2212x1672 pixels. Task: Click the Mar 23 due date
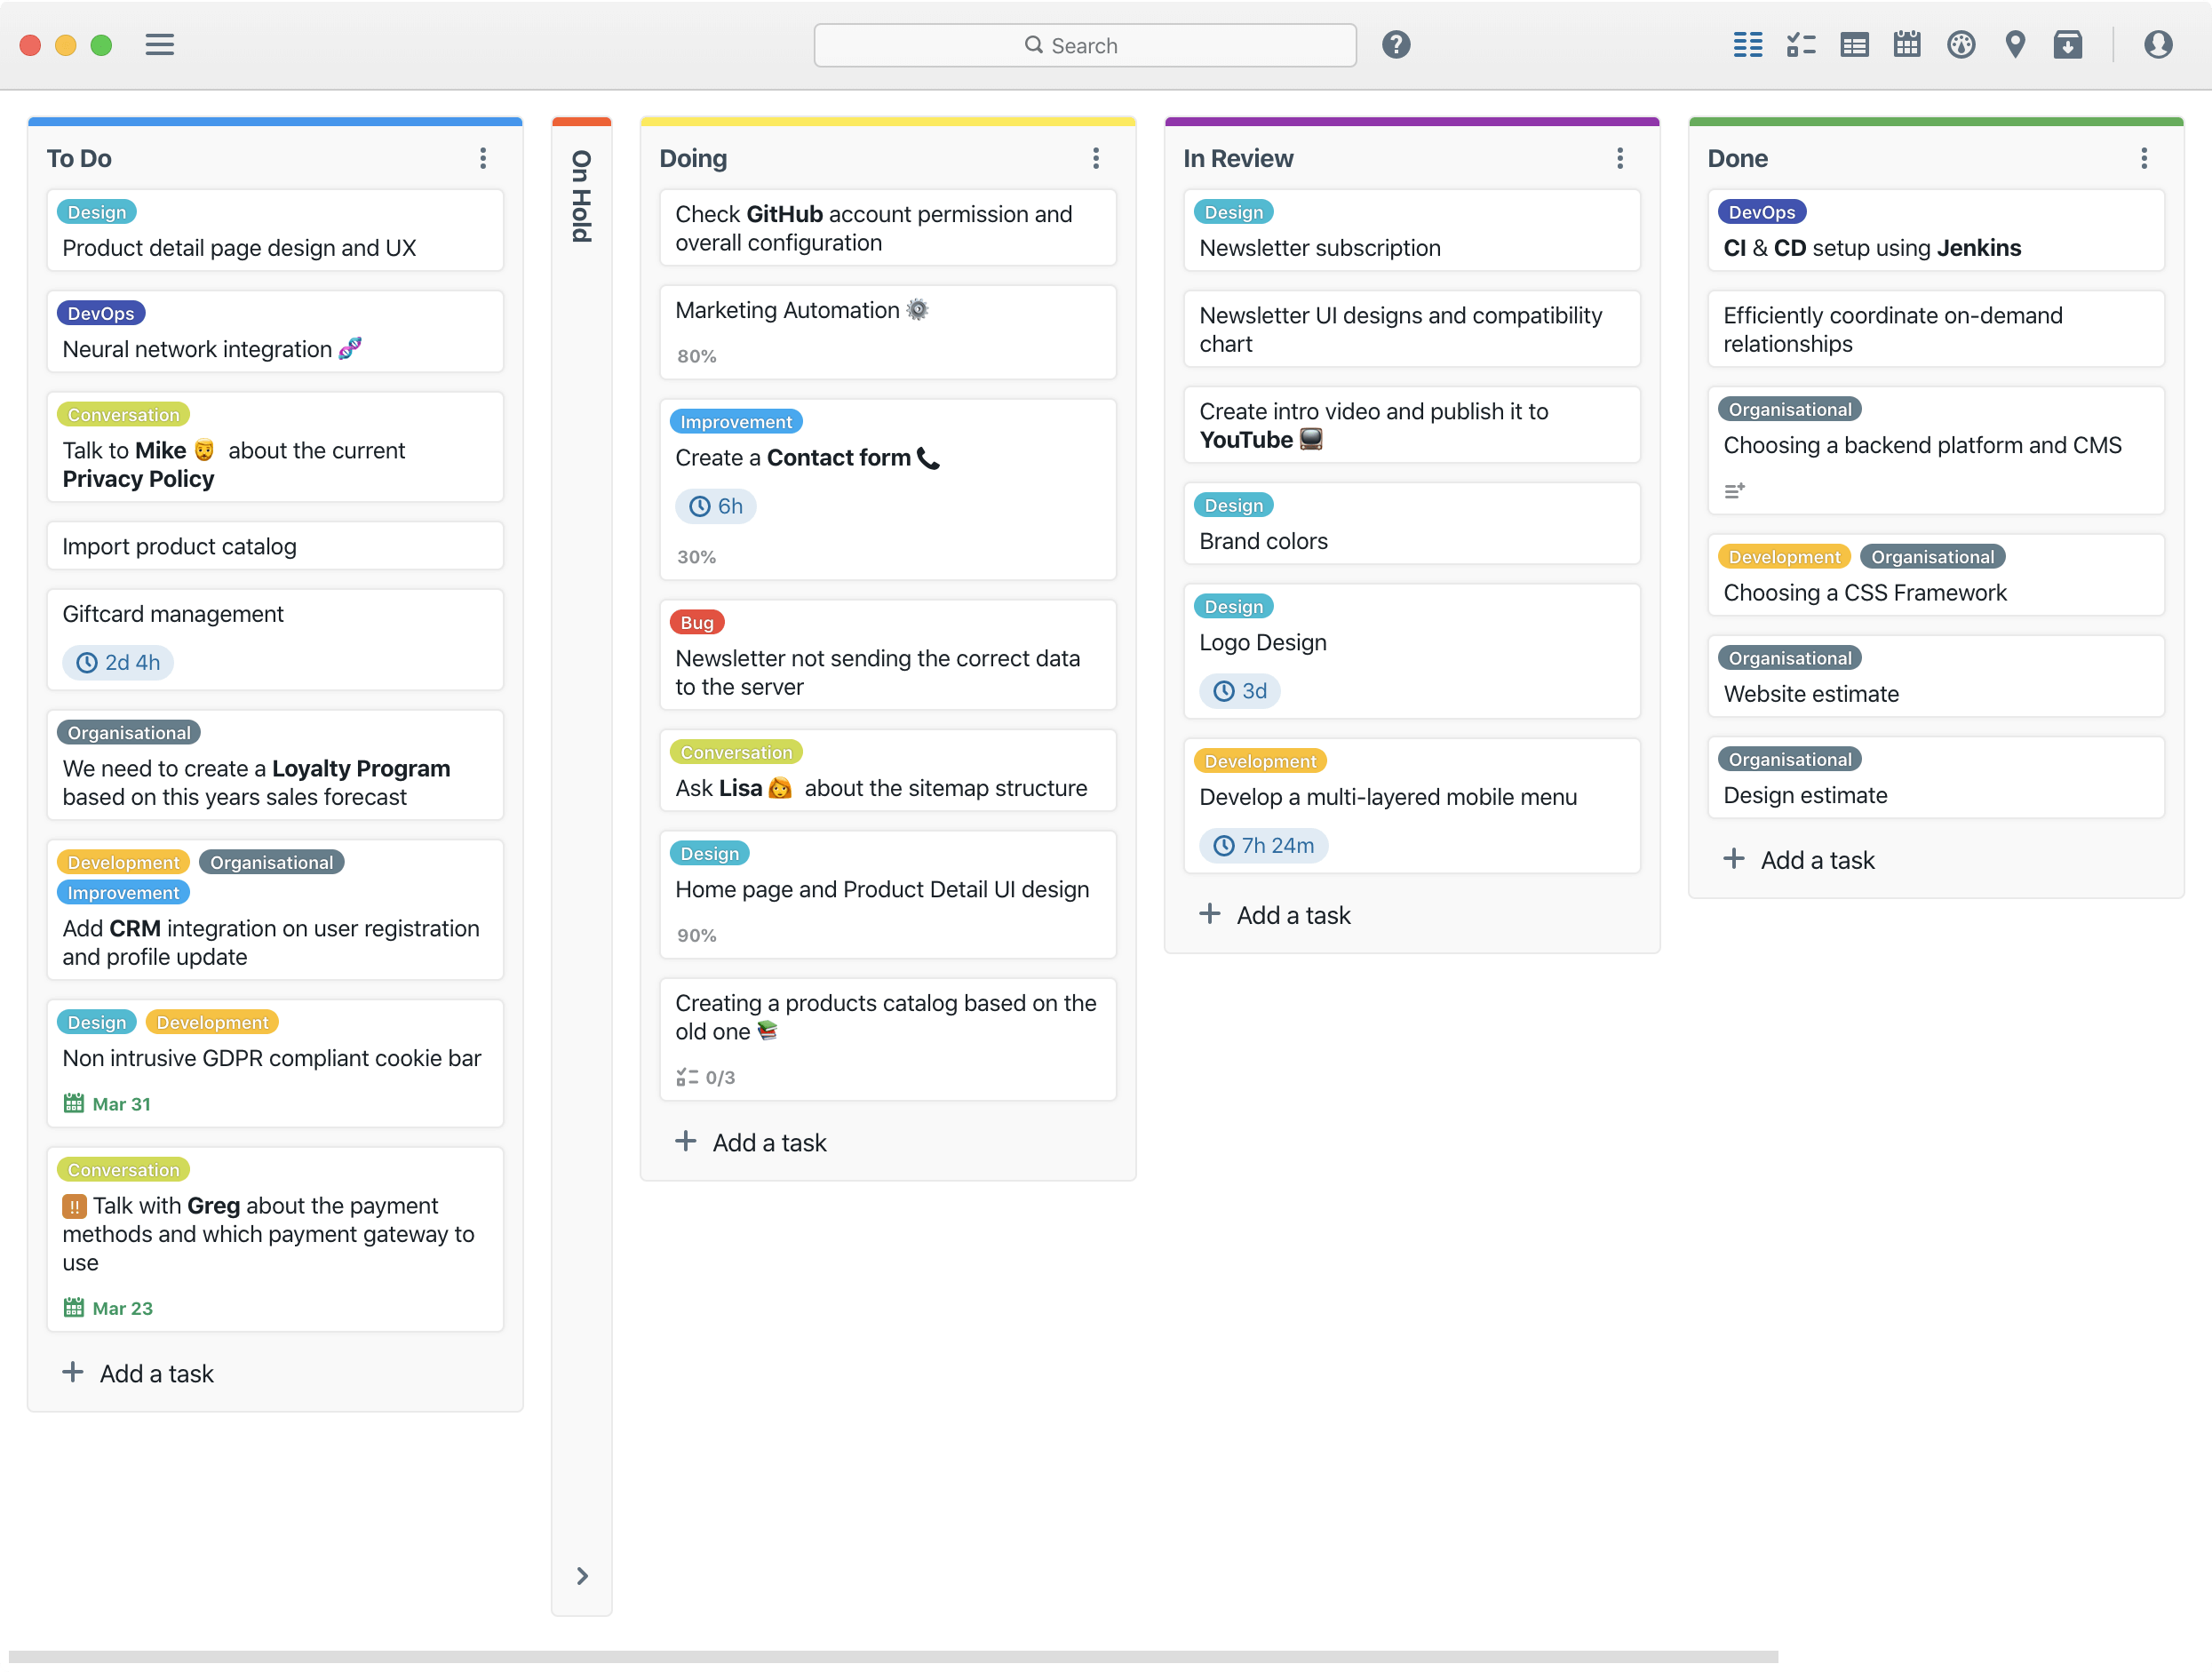[108, 1308]
